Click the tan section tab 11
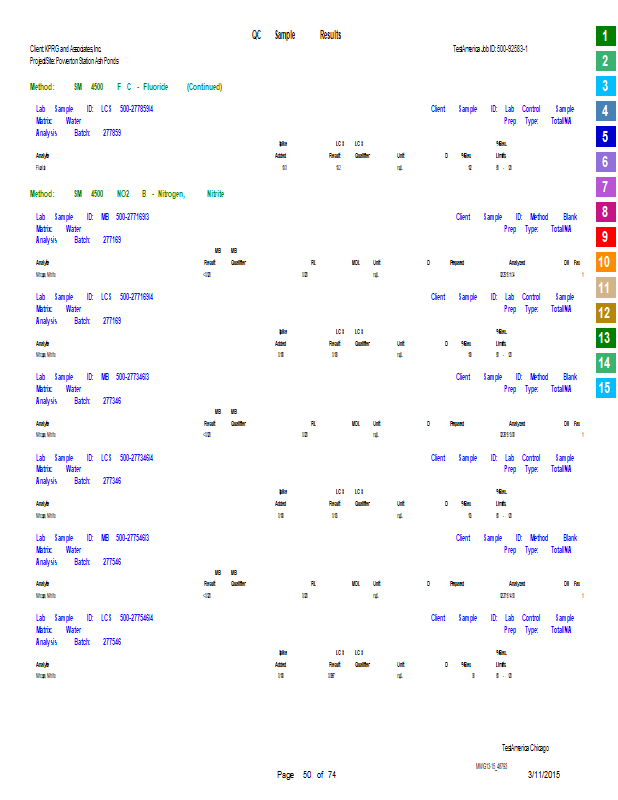 coord(604,288)
